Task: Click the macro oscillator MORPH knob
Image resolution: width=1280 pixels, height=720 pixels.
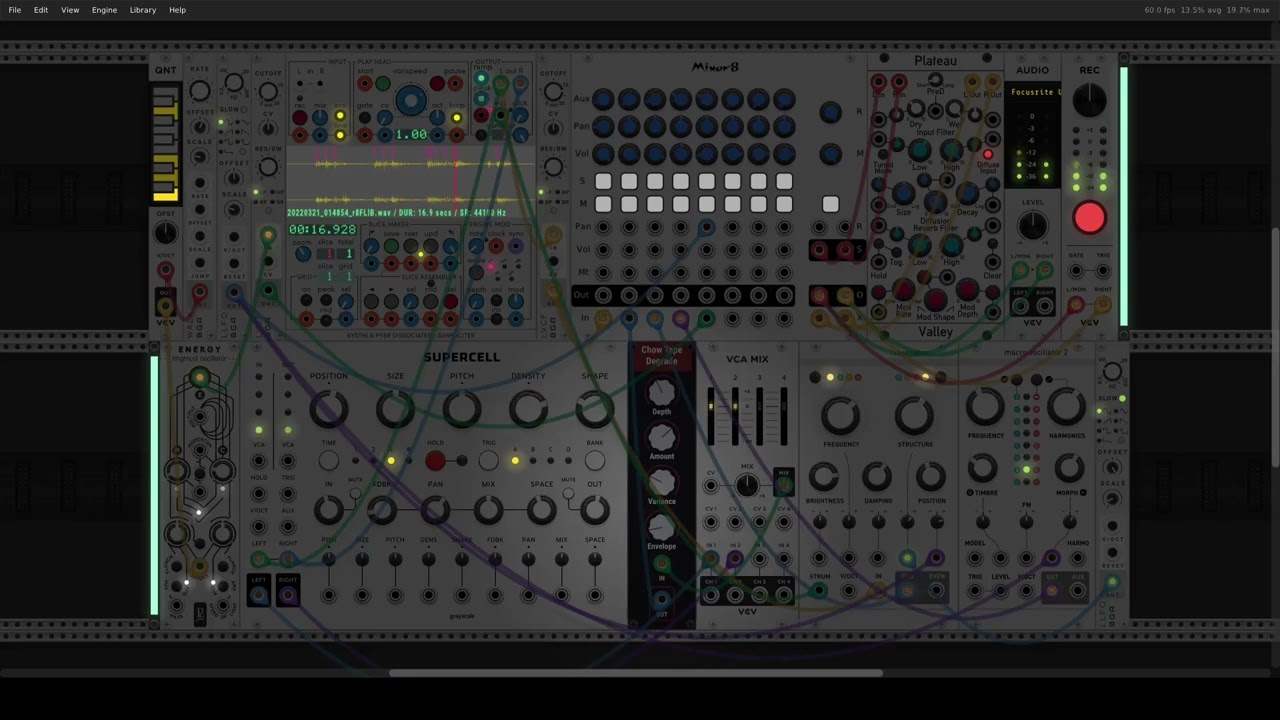Action: point(1068,467)
